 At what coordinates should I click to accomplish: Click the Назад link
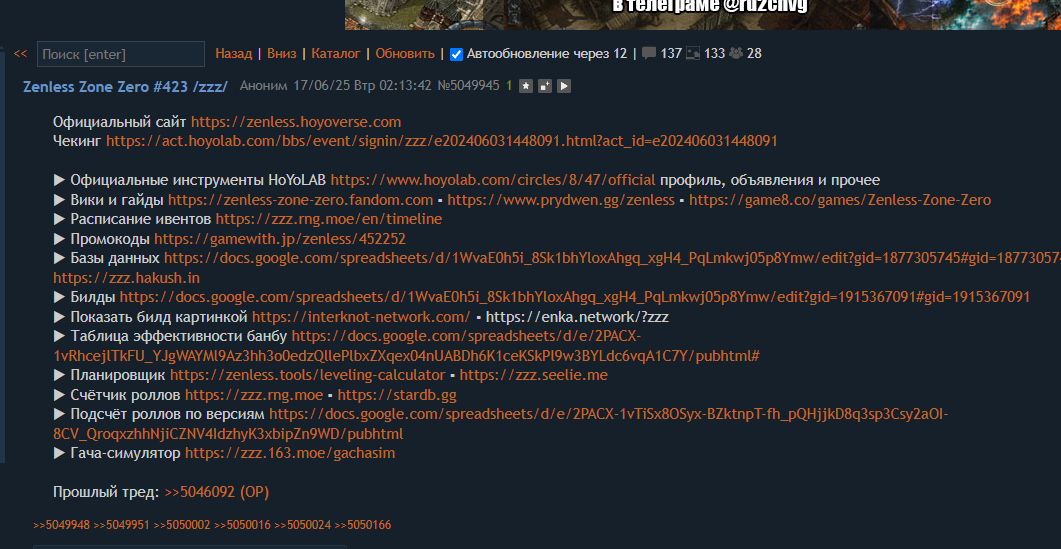(233, 53)
